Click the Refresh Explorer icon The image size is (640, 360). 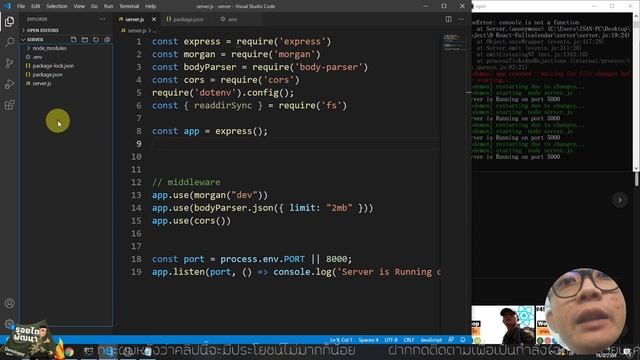(x=96, y=40)
